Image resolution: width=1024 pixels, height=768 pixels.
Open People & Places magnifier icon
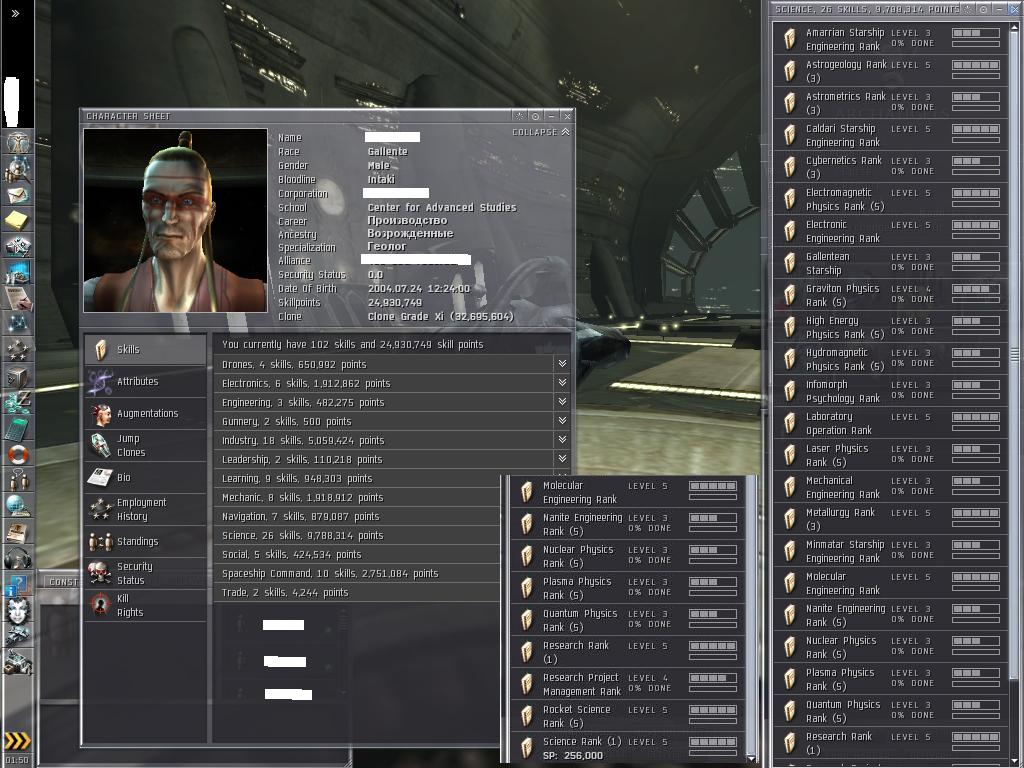18,168
